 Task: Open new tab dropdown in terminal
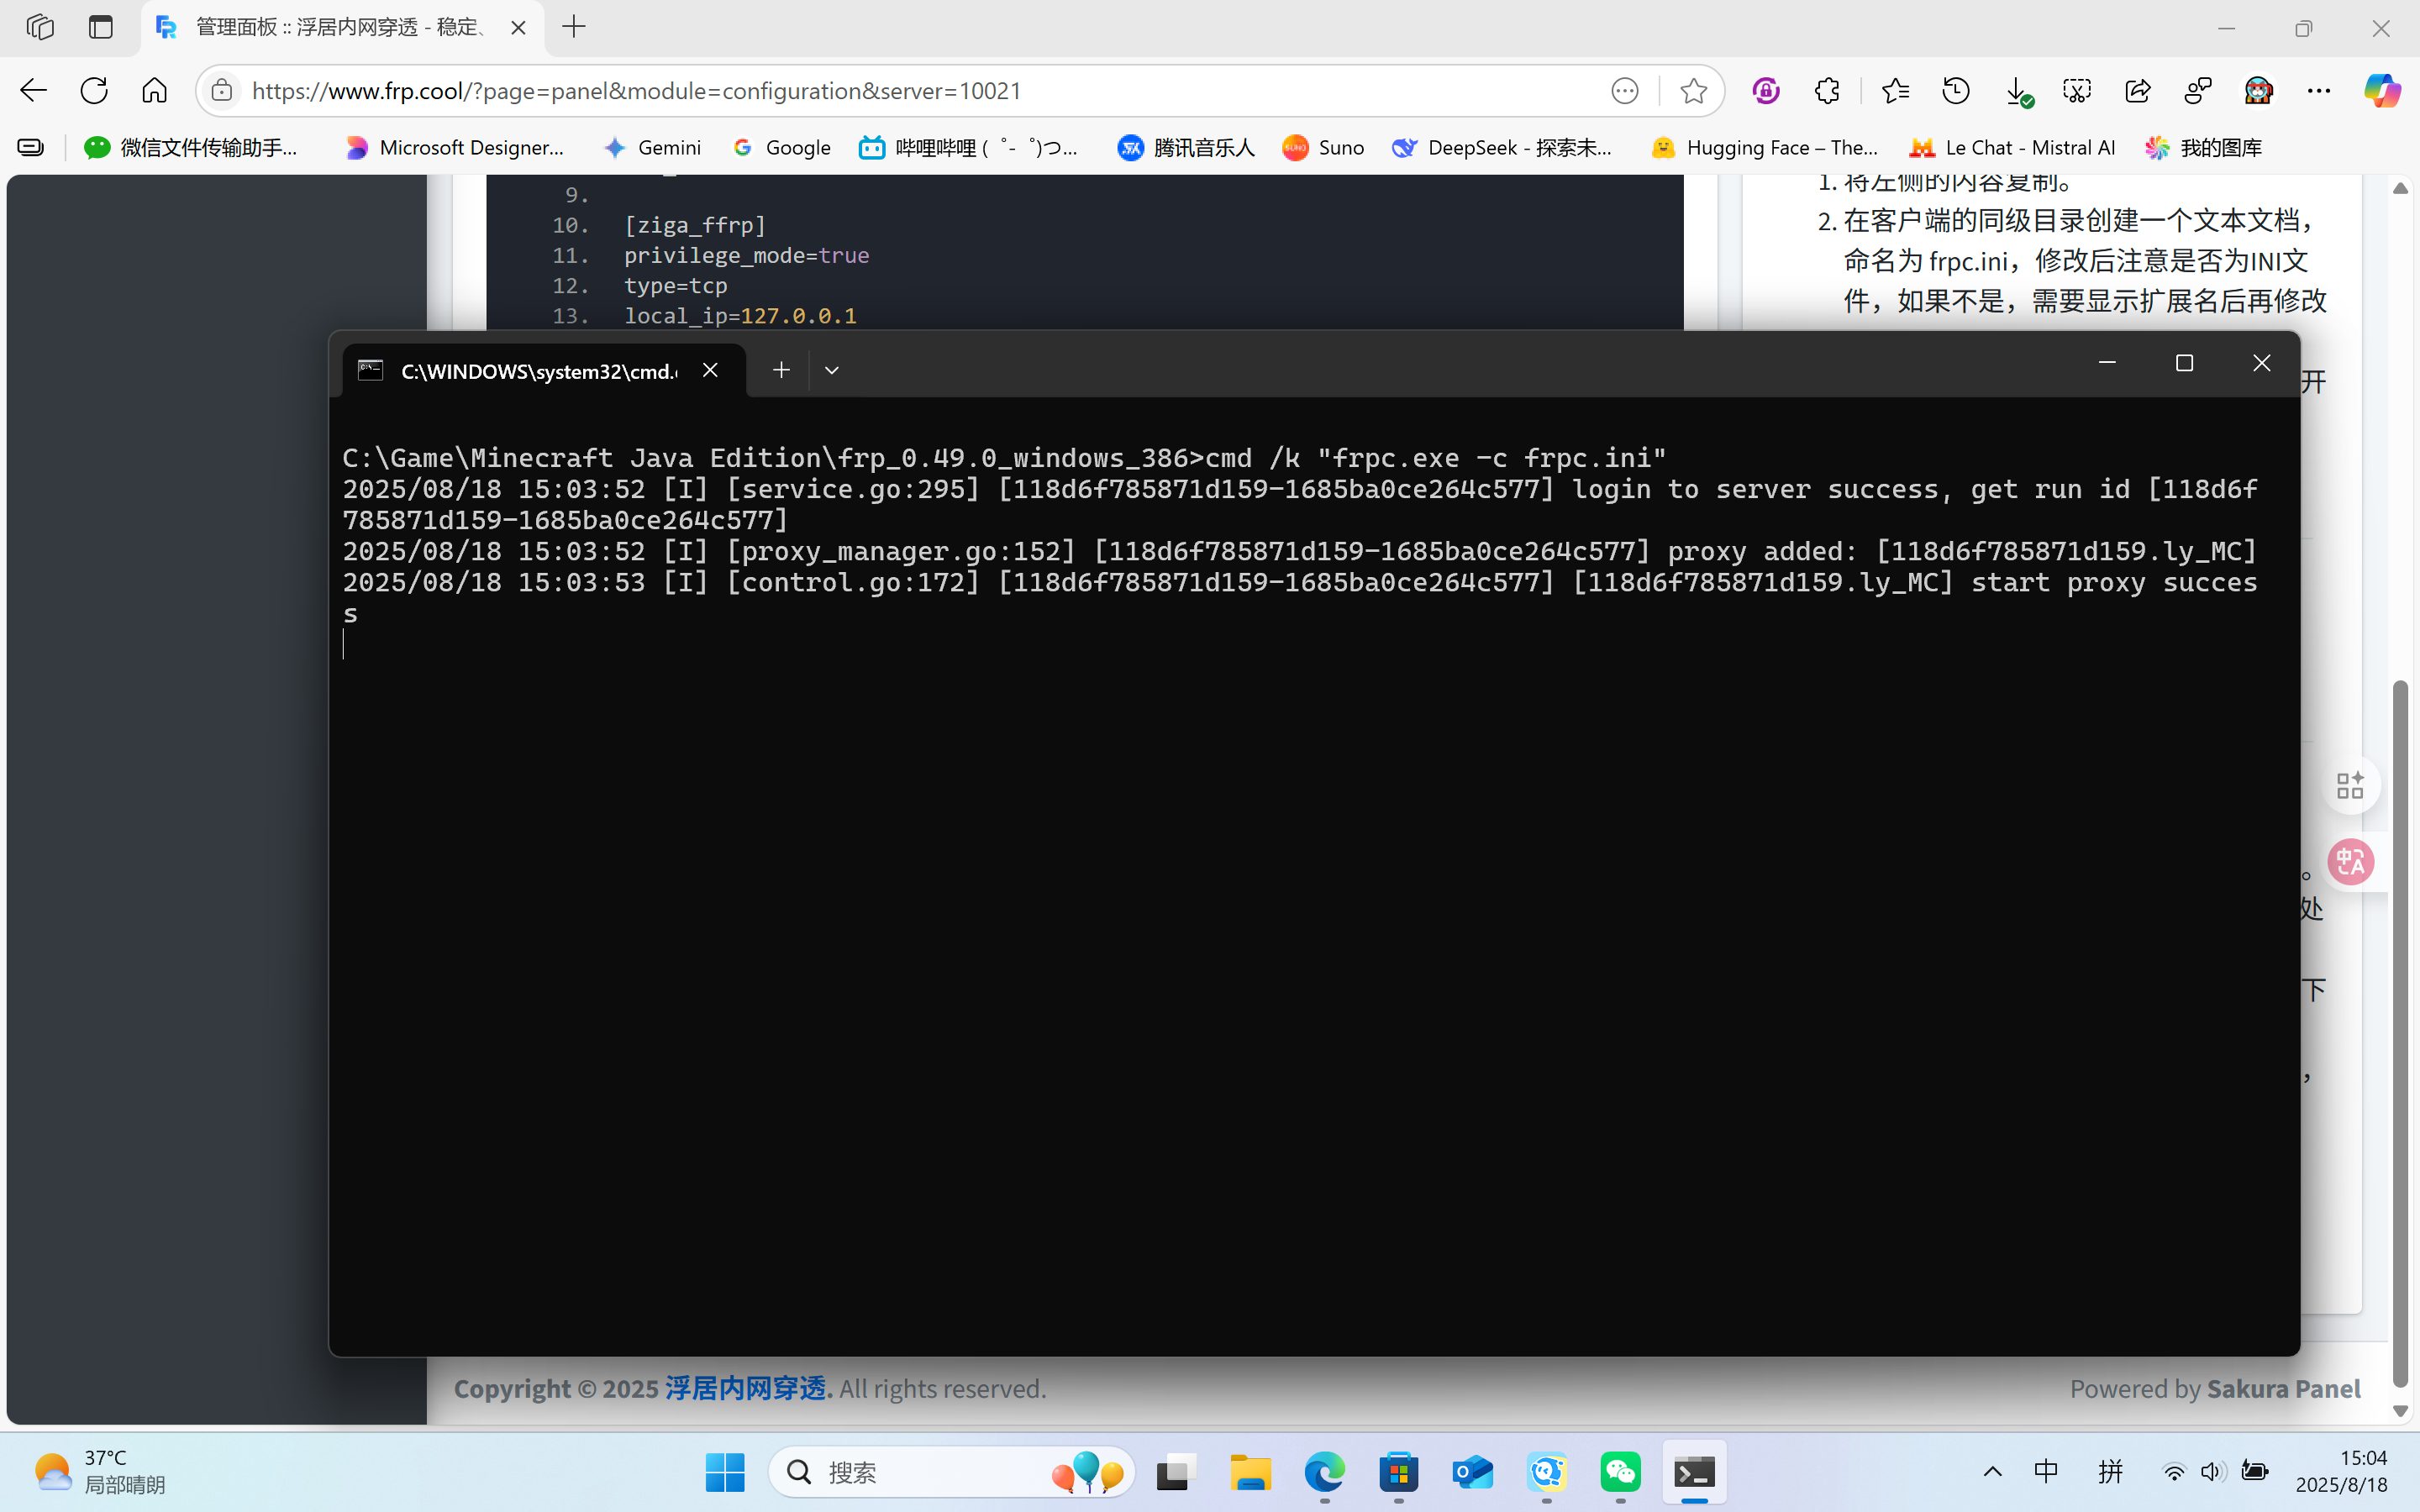pos(831,370)
